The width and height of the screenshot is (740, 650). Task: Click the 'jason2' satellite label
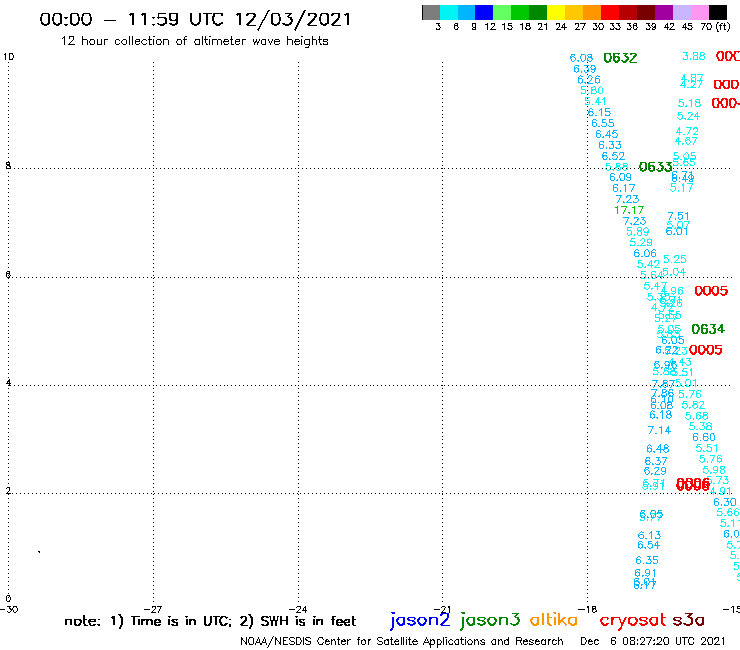click(x=420, y=620)
